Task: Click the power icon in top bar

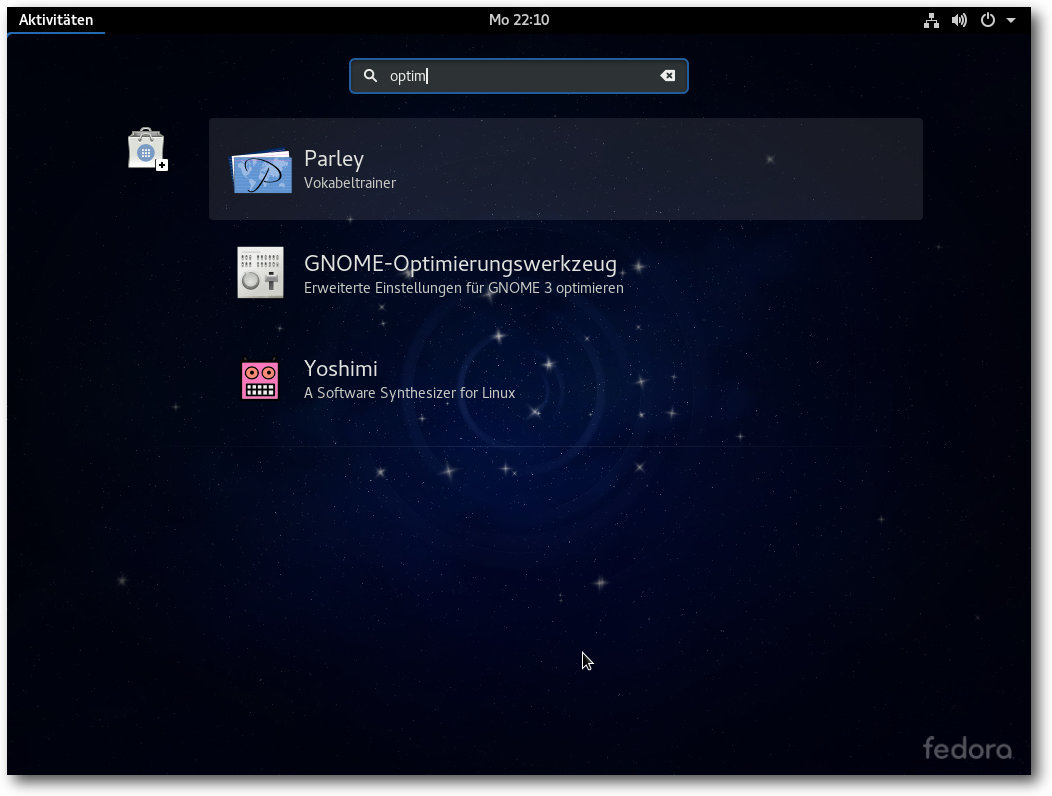Action: [x=987, y=20]
